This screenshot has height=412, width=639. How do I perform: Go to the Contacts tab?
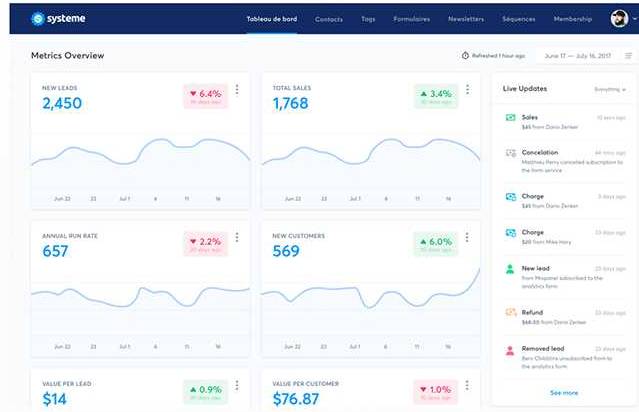[x=328, y=19]
